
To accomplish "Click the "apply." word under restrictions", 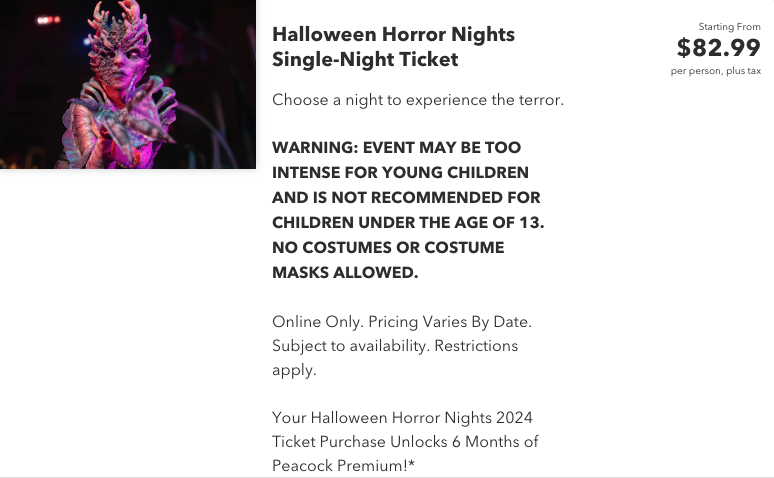I will pos(294,370).
